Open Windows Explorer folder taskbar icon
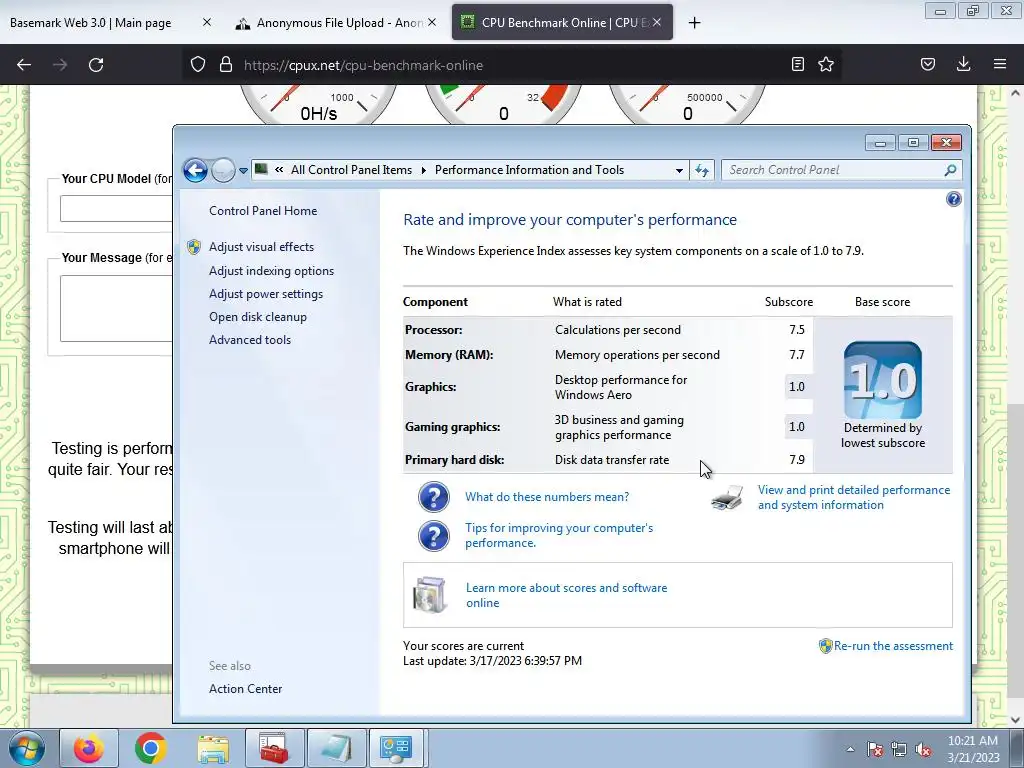Screen dimensions: 1024x768 pos(213,748)
